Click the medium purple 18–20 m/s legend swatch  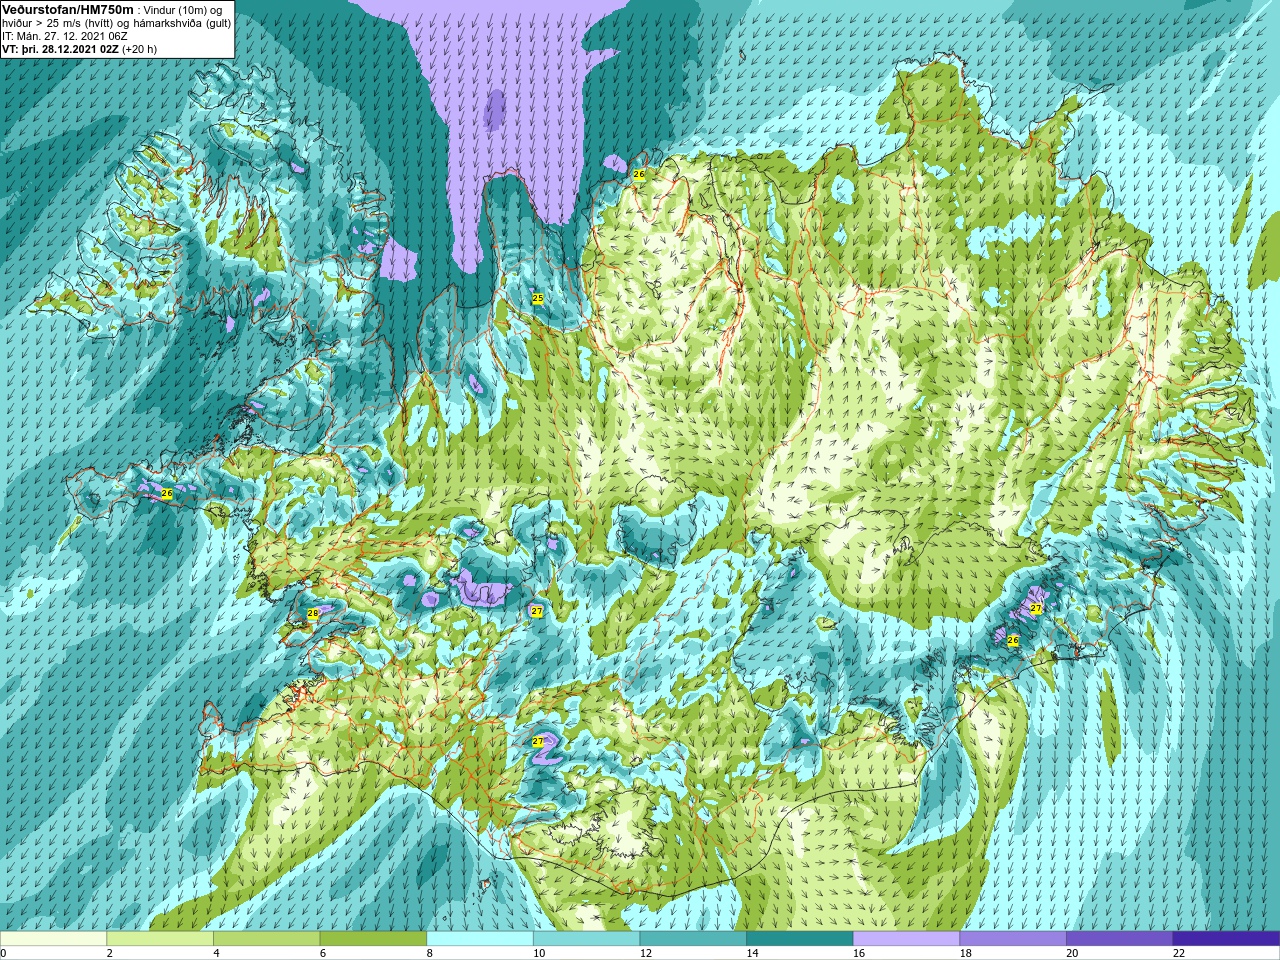point(1013,939)
